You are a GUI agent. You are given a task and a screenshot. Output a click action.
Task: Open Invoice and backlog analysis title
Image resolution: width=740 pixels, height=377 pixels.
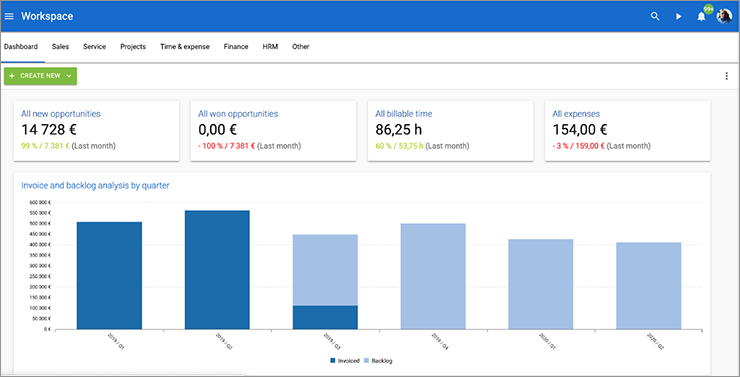tap(95, 185)
